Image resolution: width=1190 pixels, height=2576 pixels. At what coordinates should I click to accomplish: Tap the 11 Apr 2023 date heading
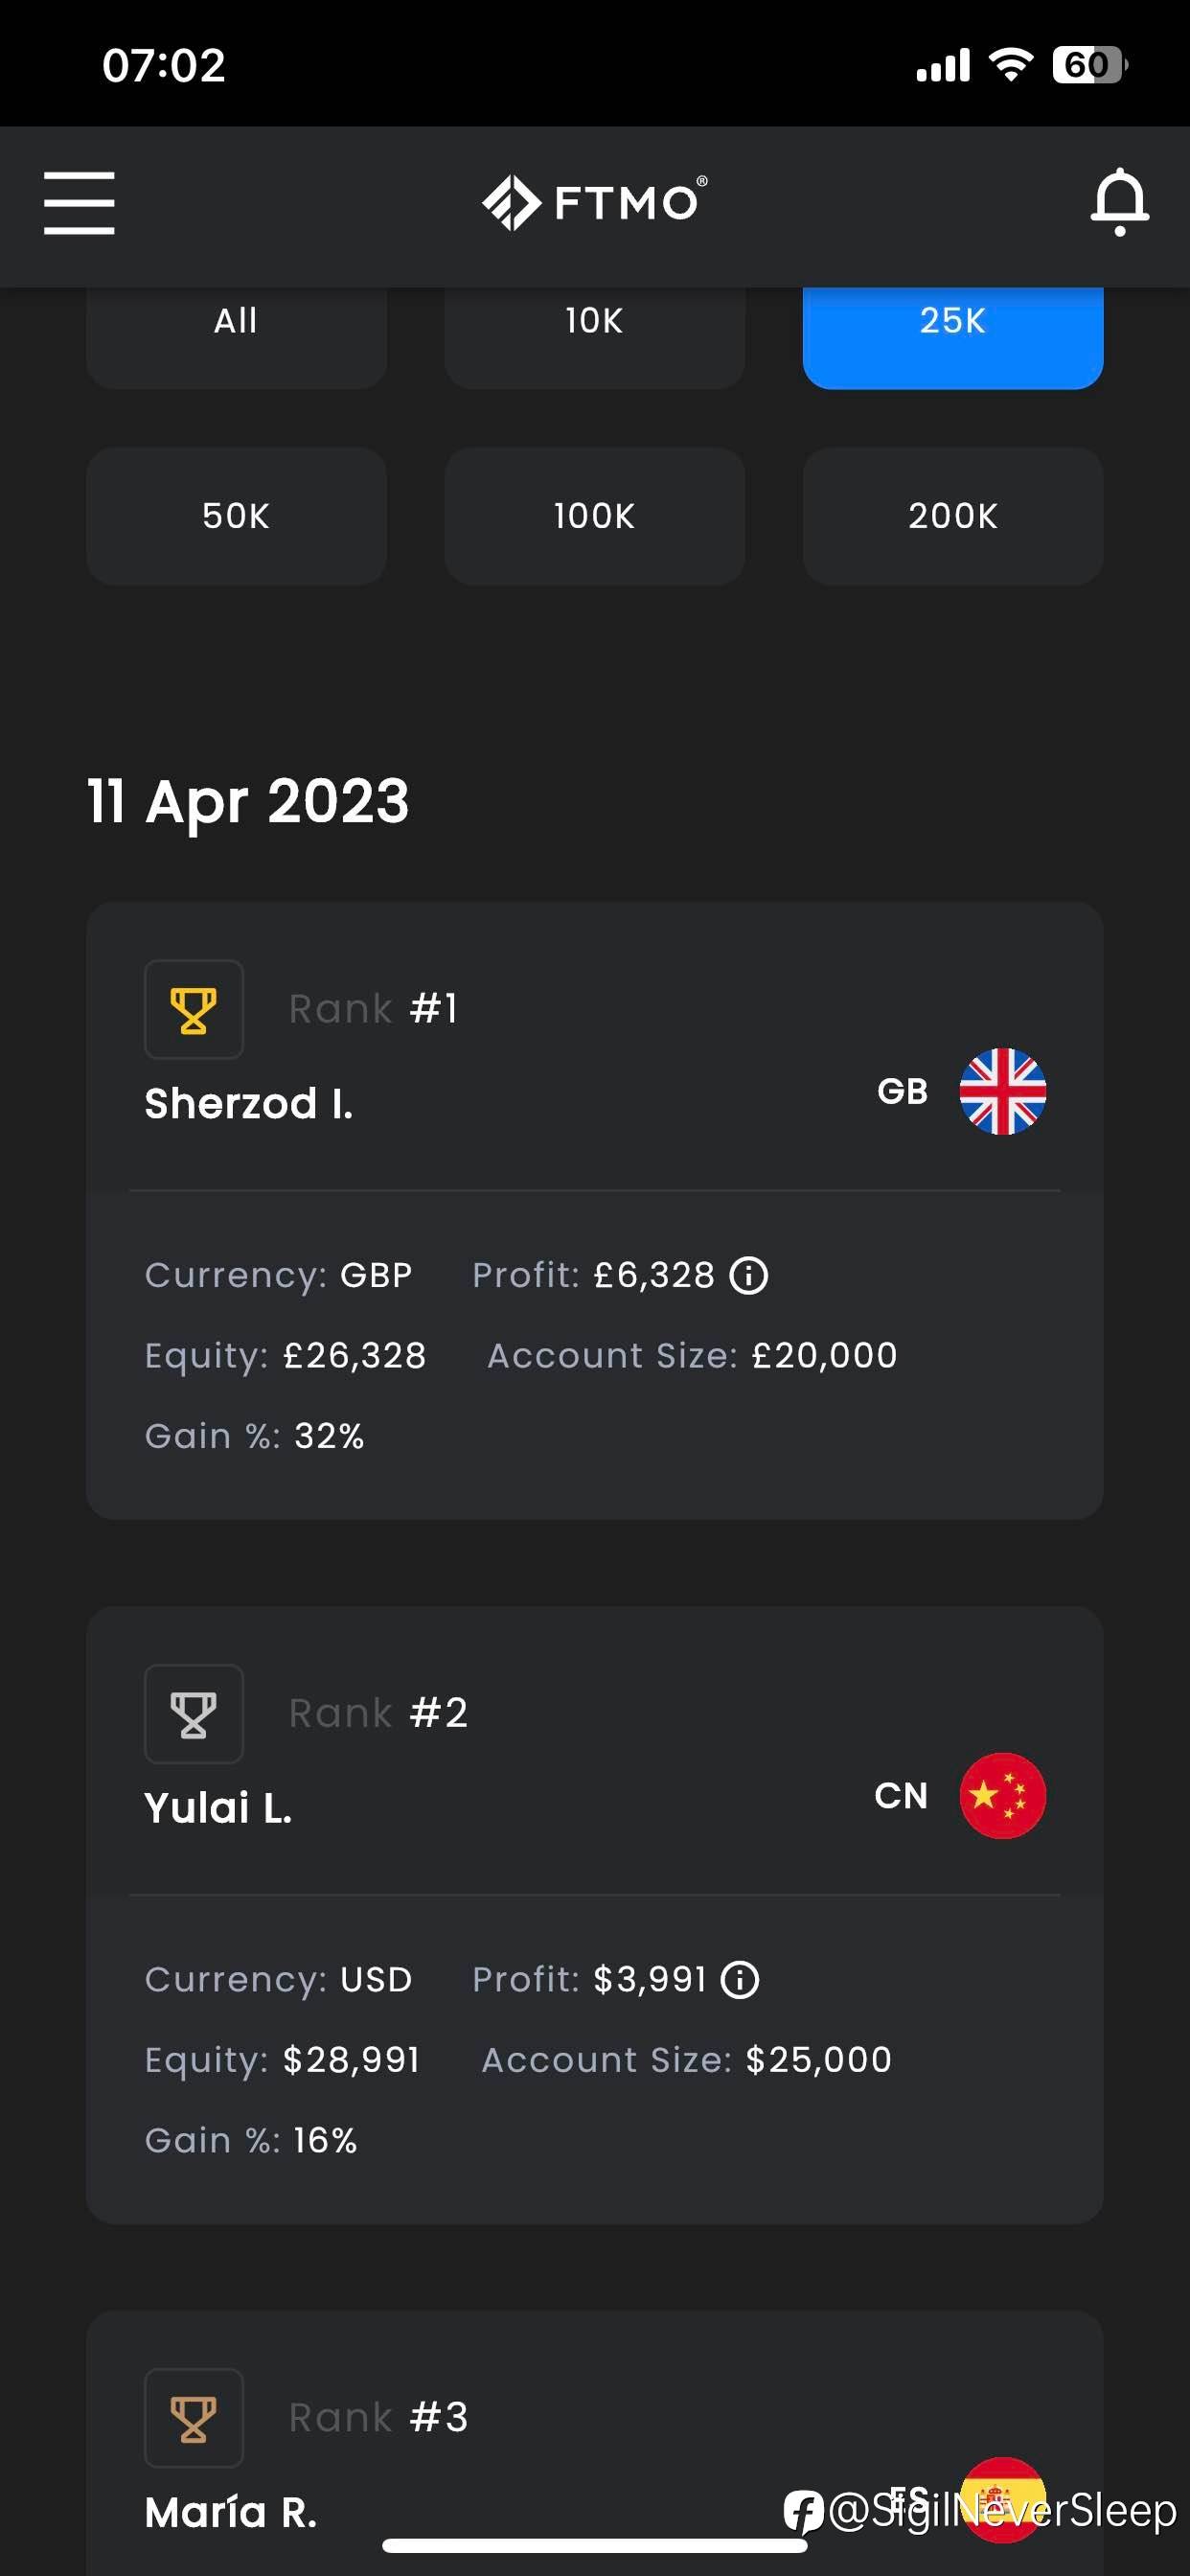pos(248,801)
